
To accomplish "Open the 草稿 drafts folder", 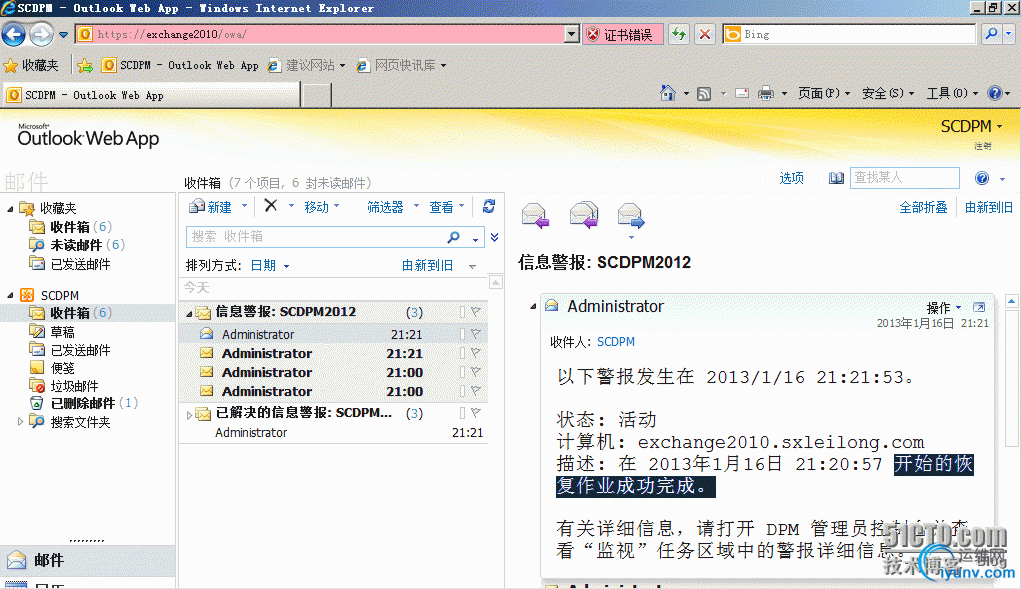I will pos(63,332).
